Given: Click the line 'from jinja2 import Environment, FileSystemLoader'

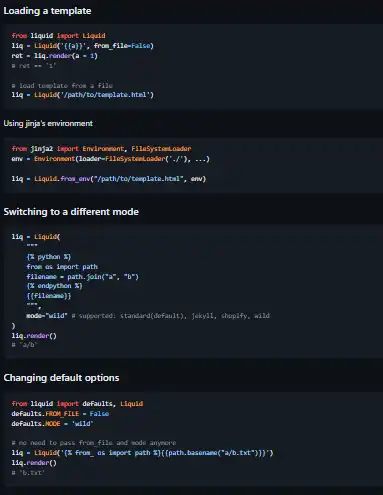Looking at the screenshot, I should (x=102, y=149).
